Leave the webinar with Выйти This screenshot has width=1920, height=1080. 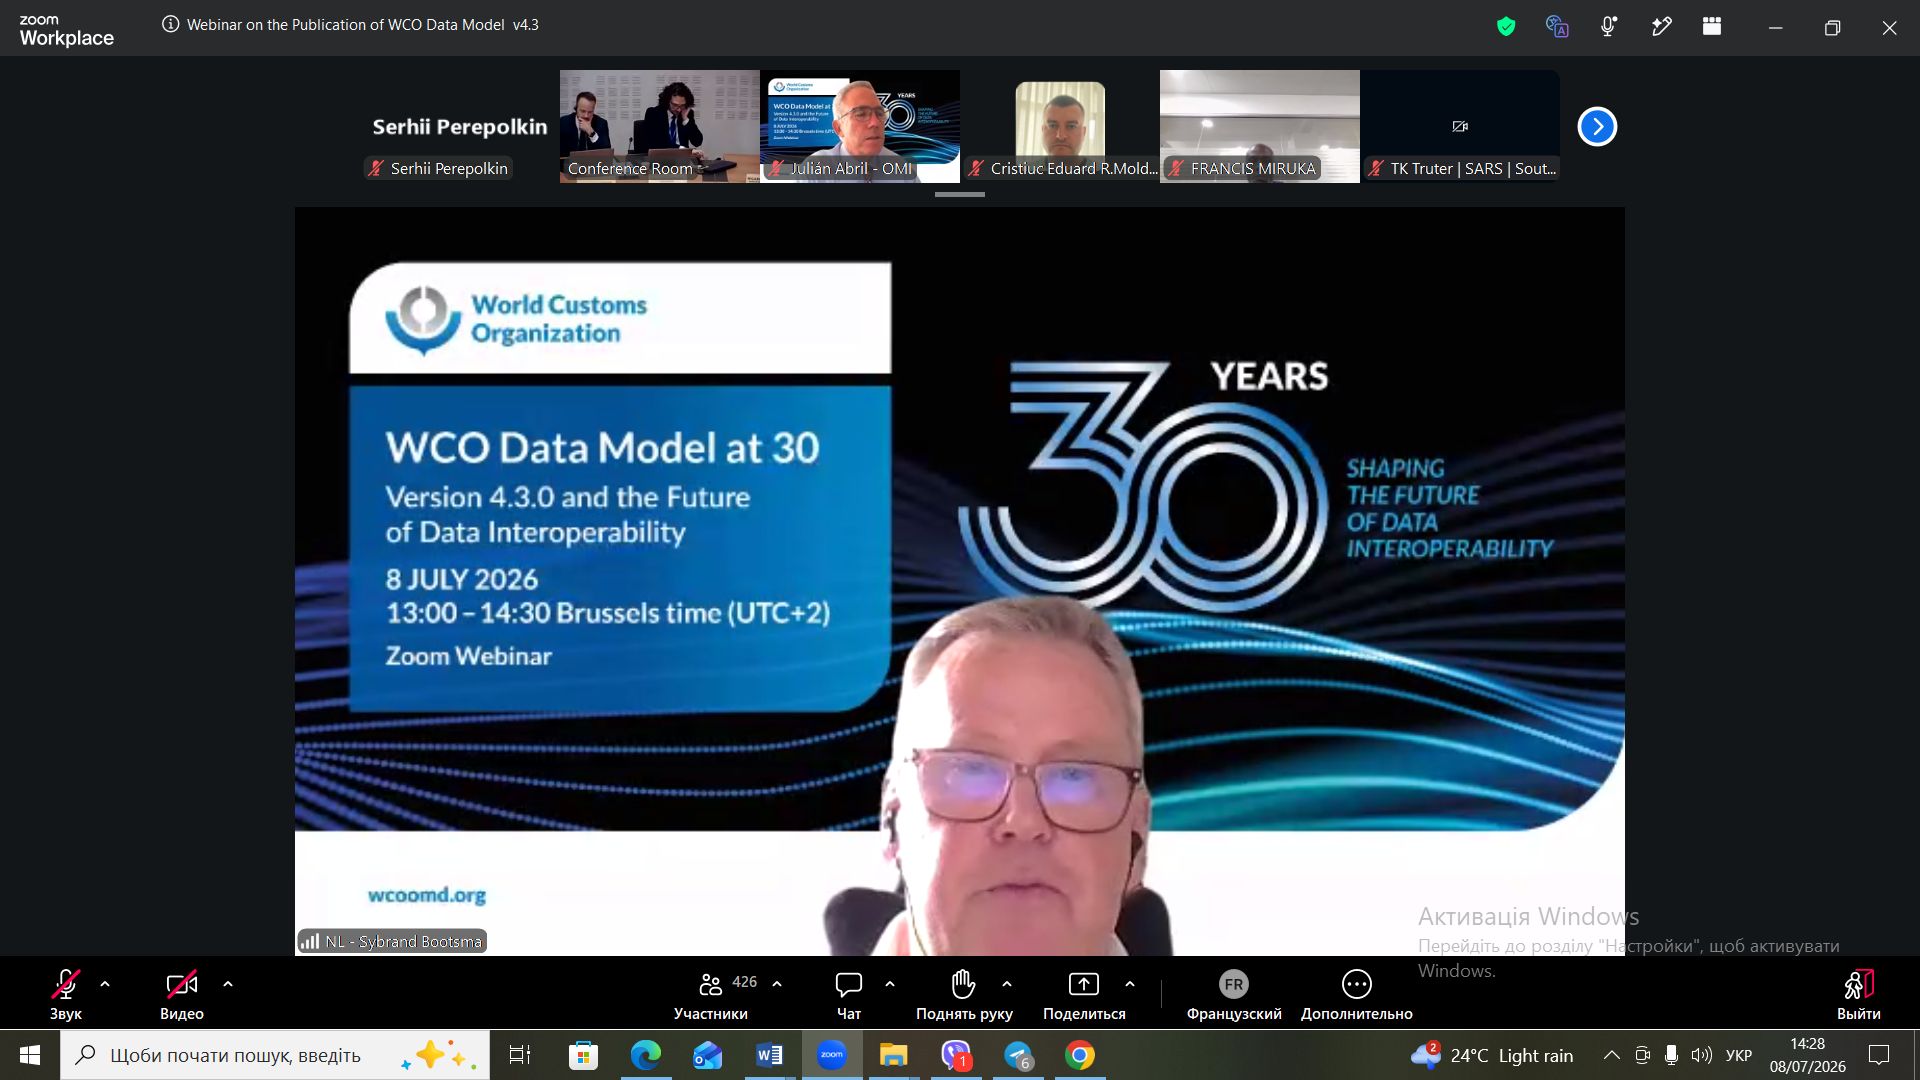click(1858, 995)
